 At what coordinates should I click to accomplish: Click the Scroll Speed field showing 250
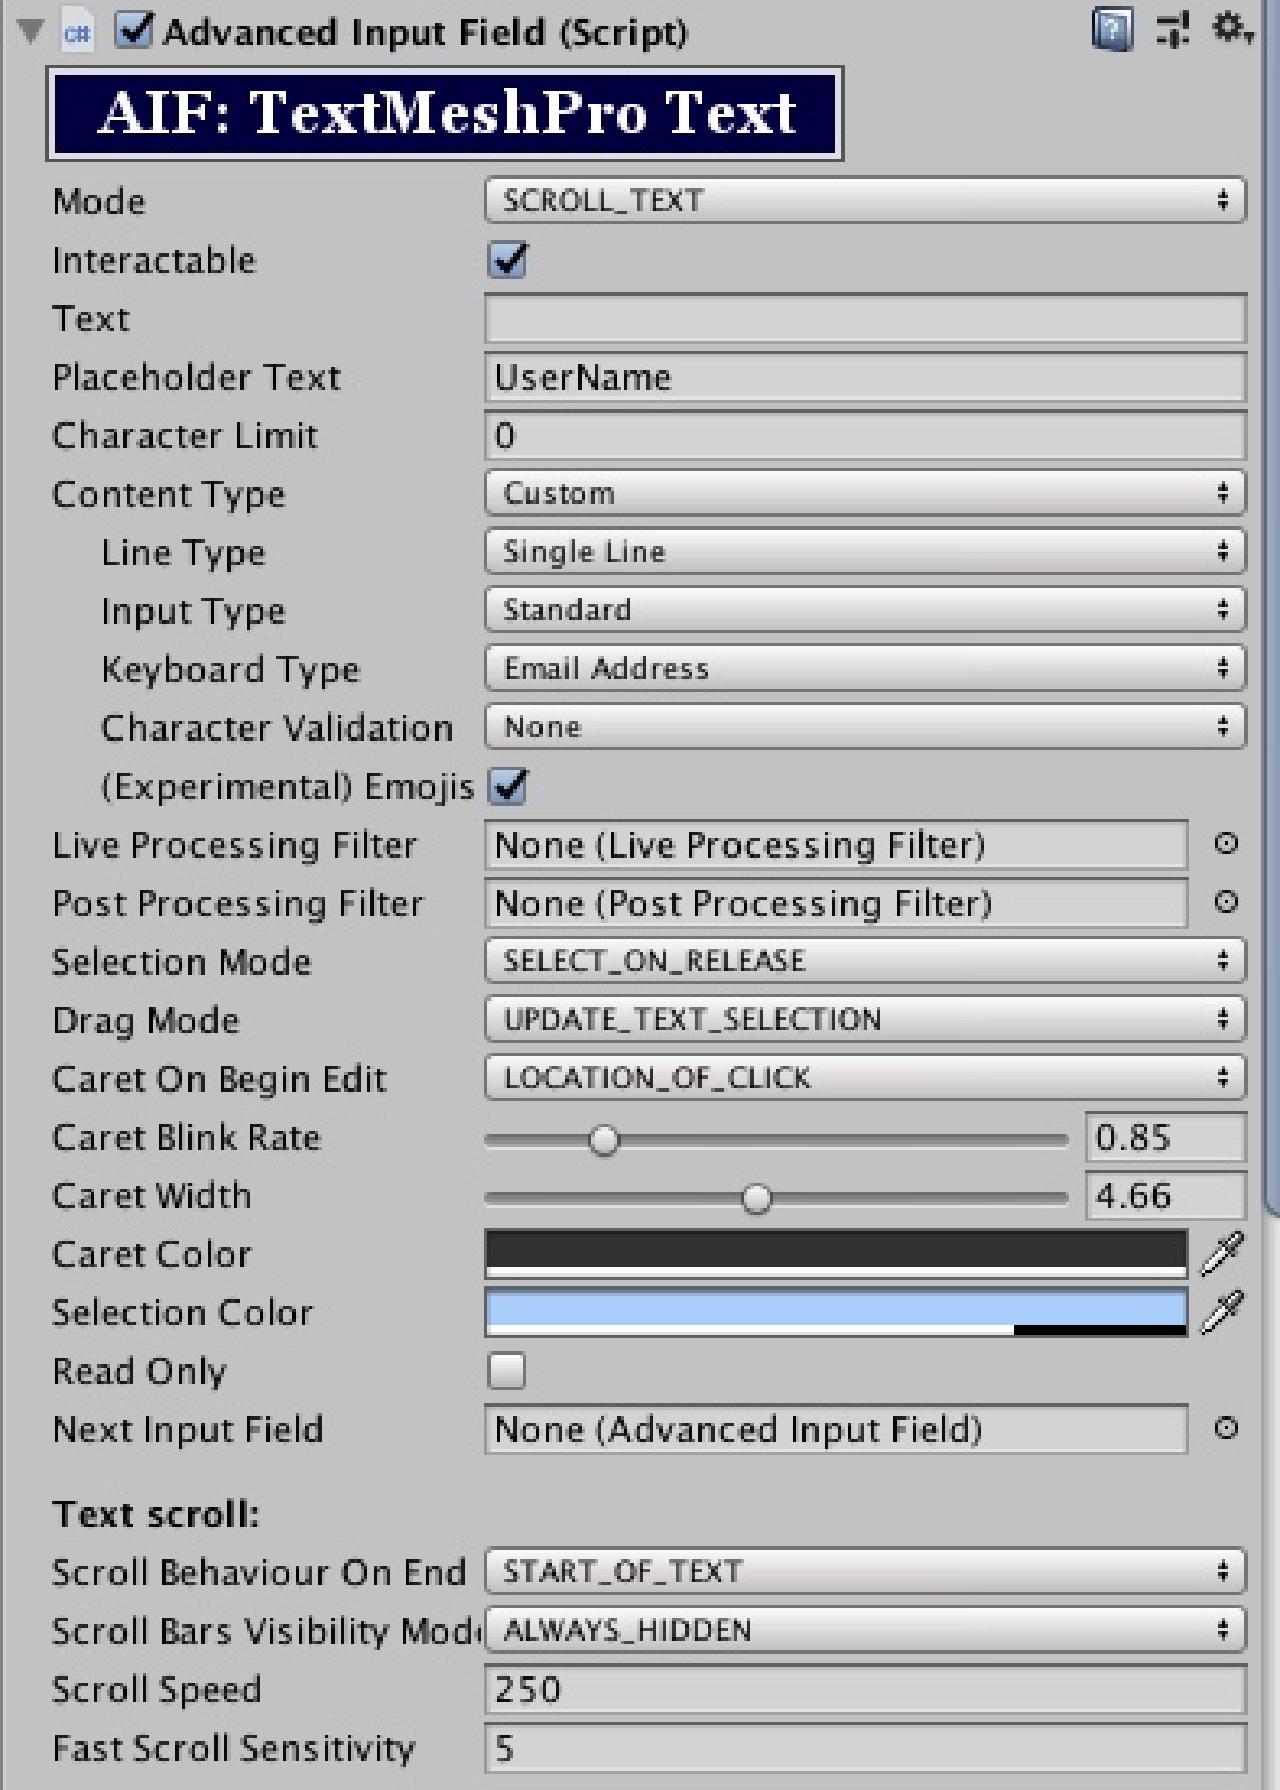point(865,1689)
